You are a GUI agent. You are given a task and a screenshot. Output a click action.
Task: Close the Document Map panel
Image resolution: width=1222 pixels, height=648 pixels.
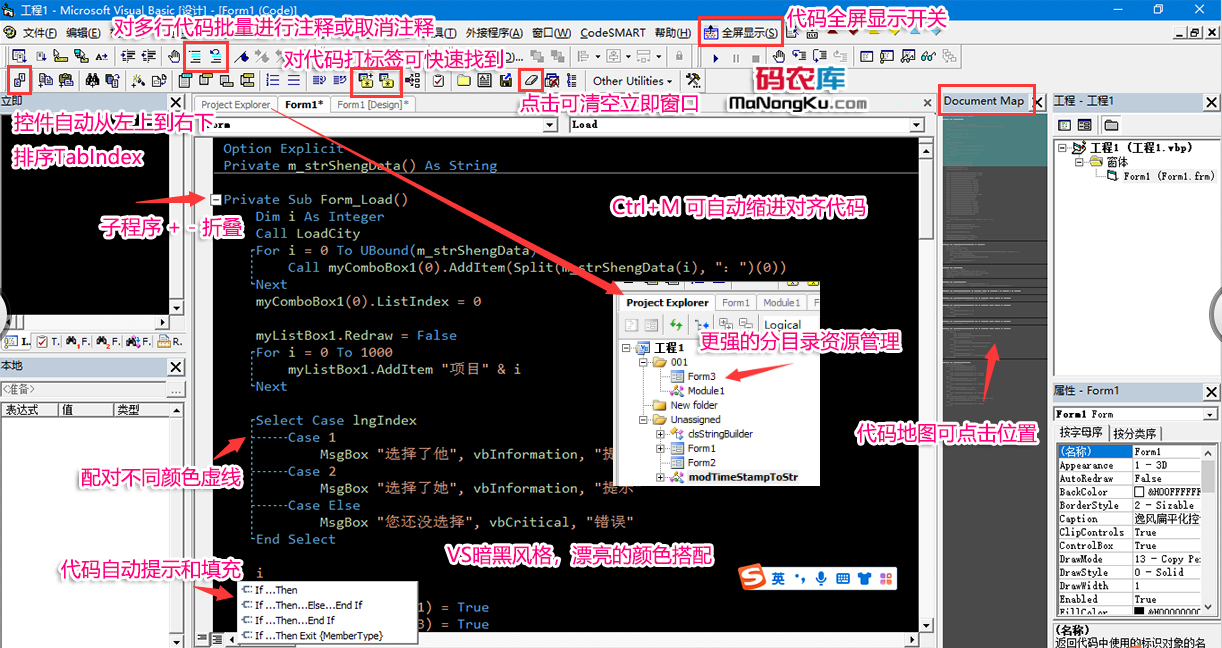pos(1038,102)
